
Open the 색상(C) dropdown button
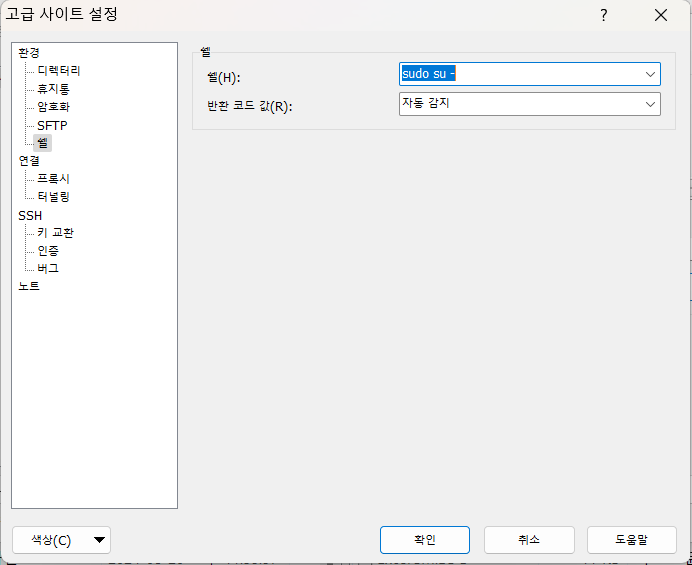tap(61, 540)
